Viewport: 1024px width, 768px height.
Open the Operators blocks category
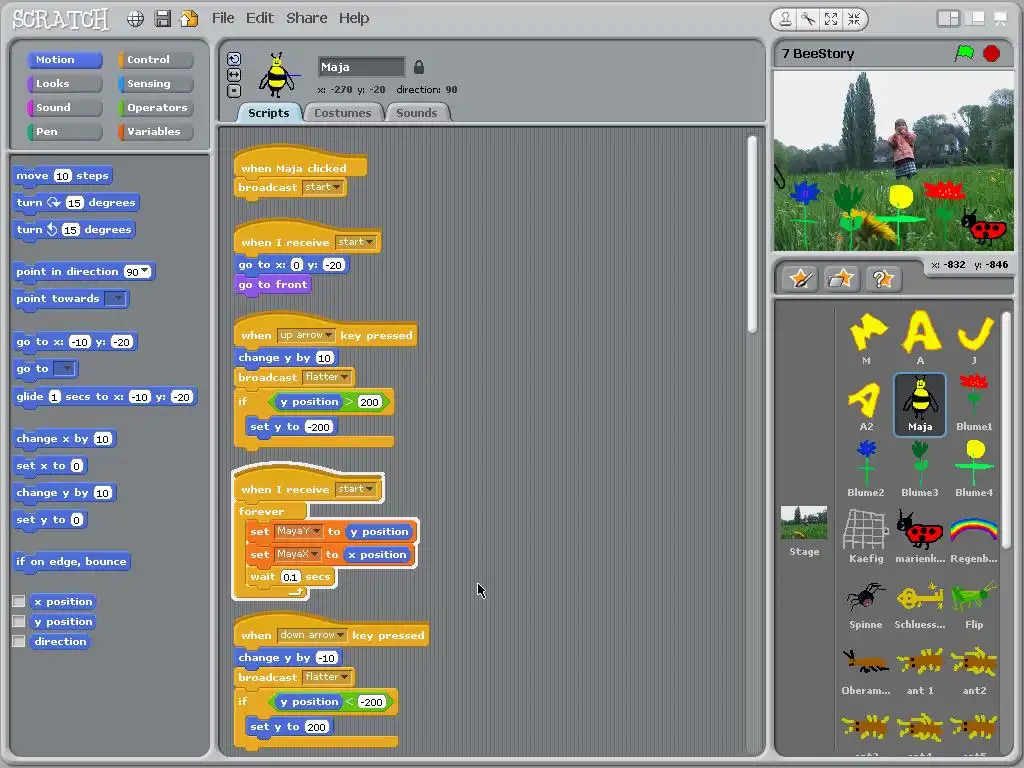pos(155,108)
